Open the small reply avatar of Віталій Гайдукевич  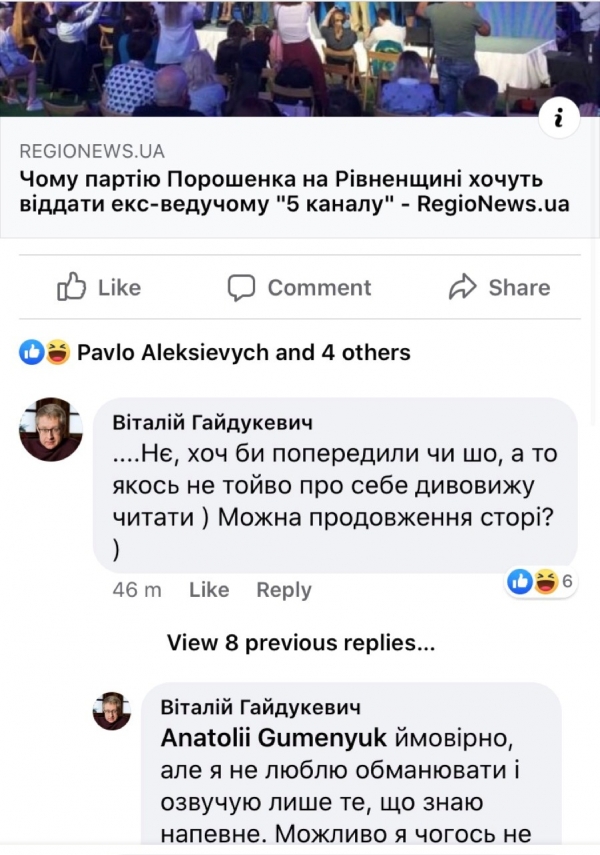pos(112,711)
